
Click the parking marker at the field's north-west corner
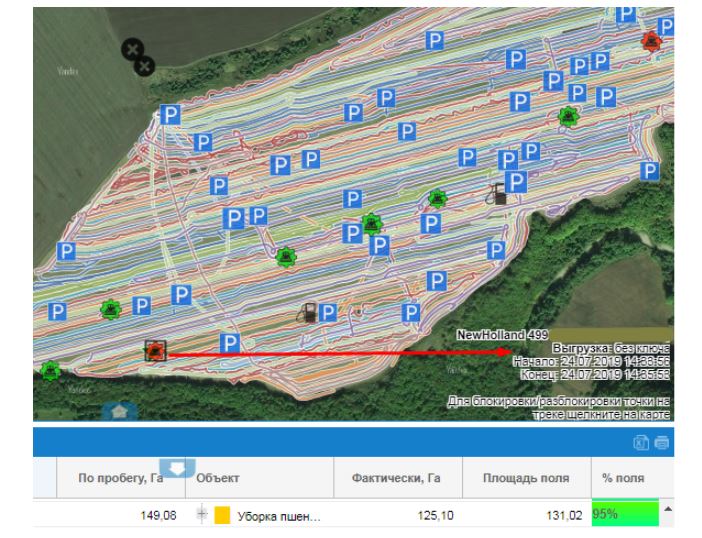(x=171, y=115)
